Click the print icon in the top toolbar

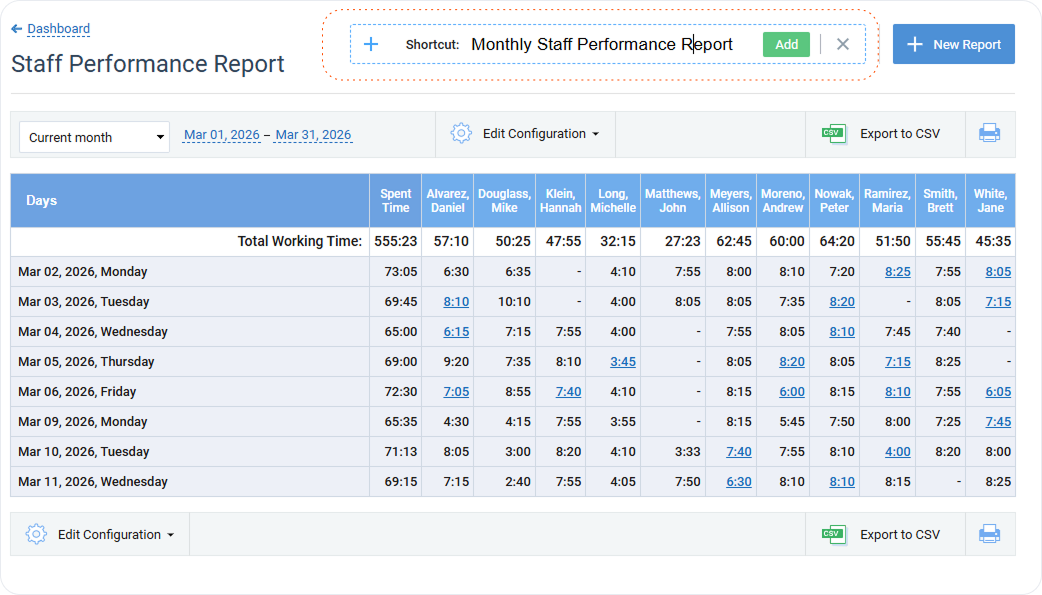click(x=989, y=133)
